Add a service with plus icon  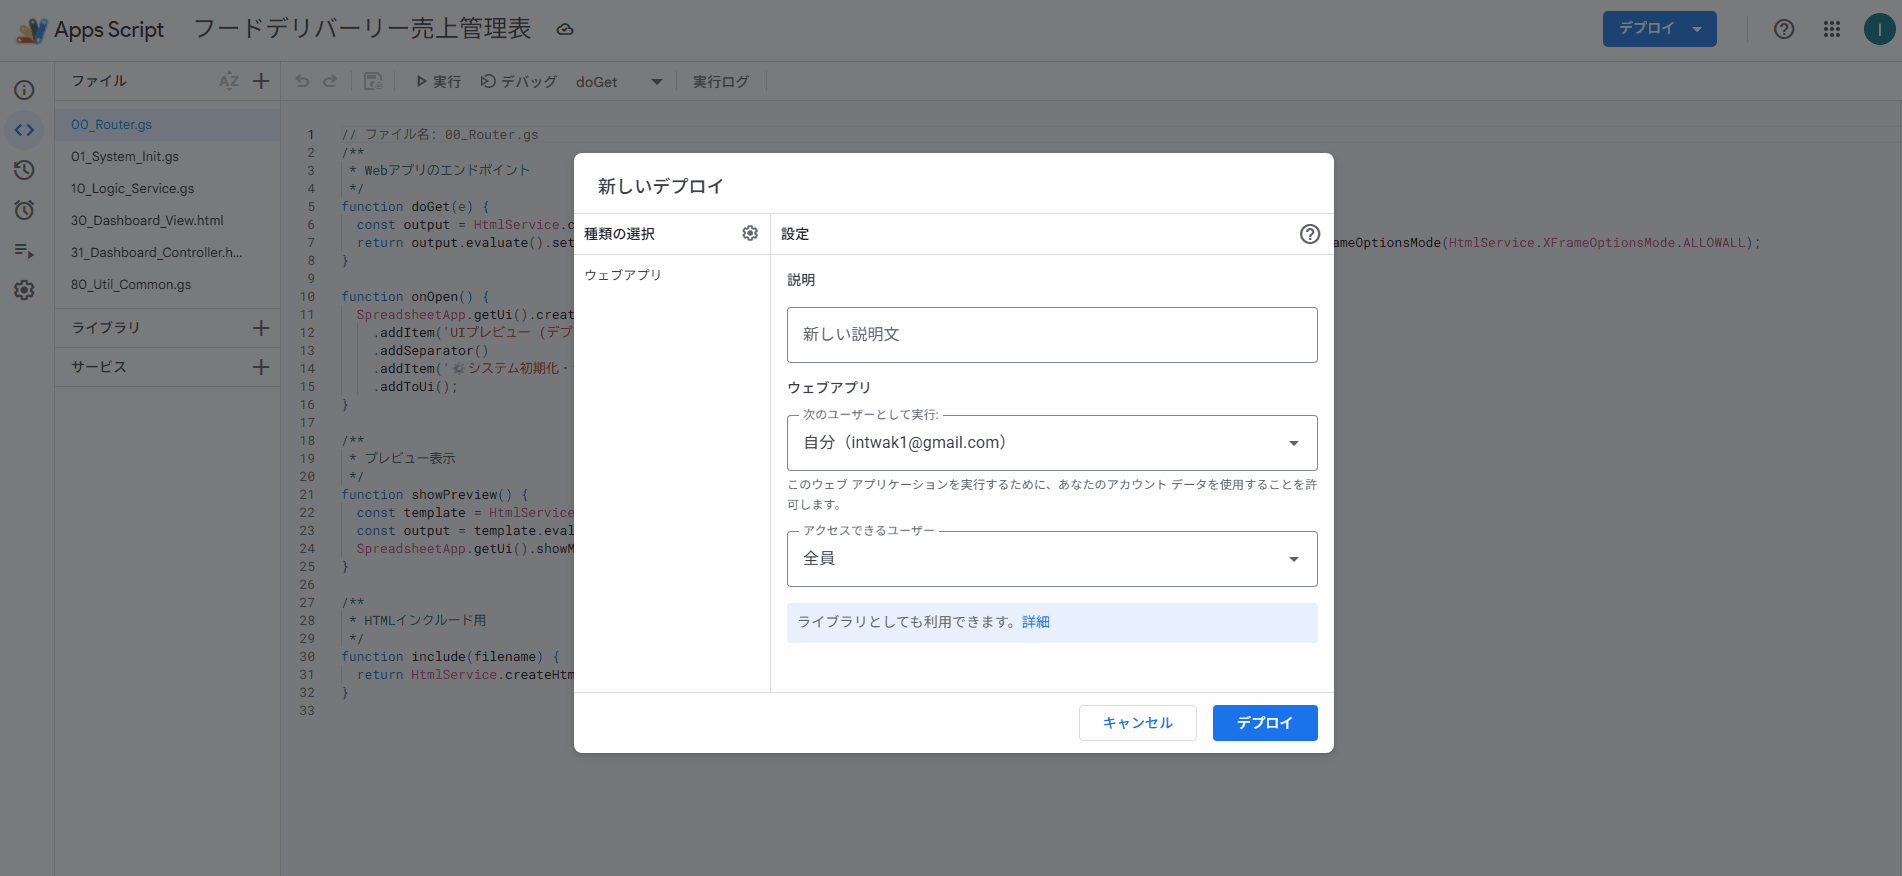pos(261,367)
